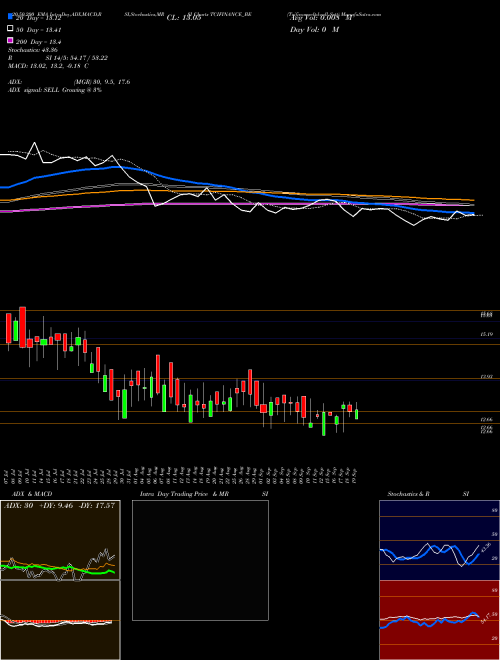Click the magenta 200 Day legend swatch
Viewport: 500px width, 660px height.
(10, 40)
